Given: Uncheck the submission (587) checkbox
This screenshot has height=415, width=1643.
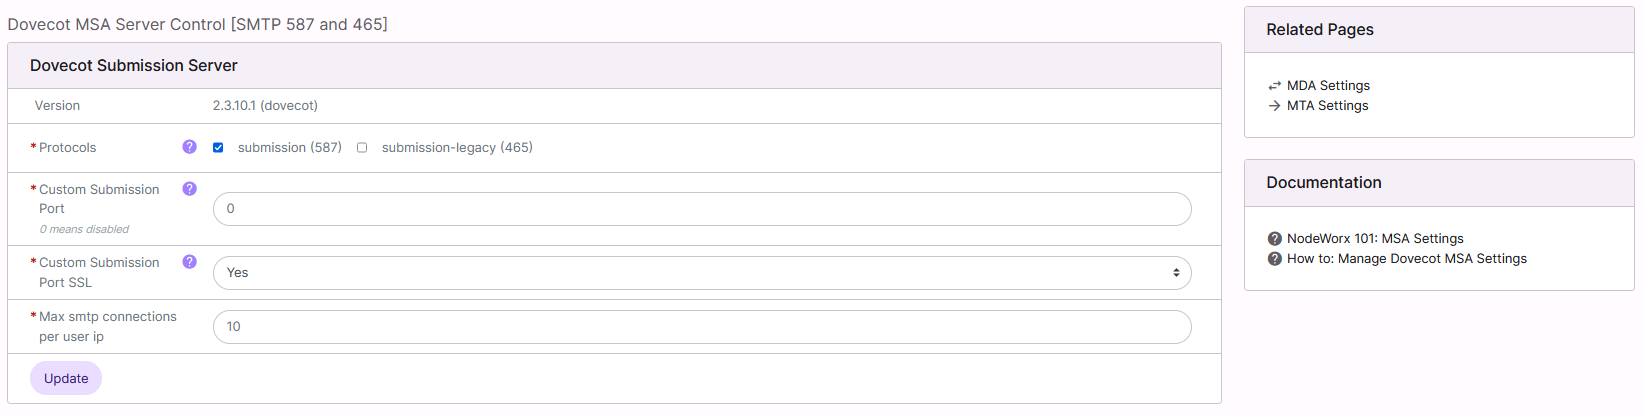Looking at the screenshot, I should click(x=218, y=148).
